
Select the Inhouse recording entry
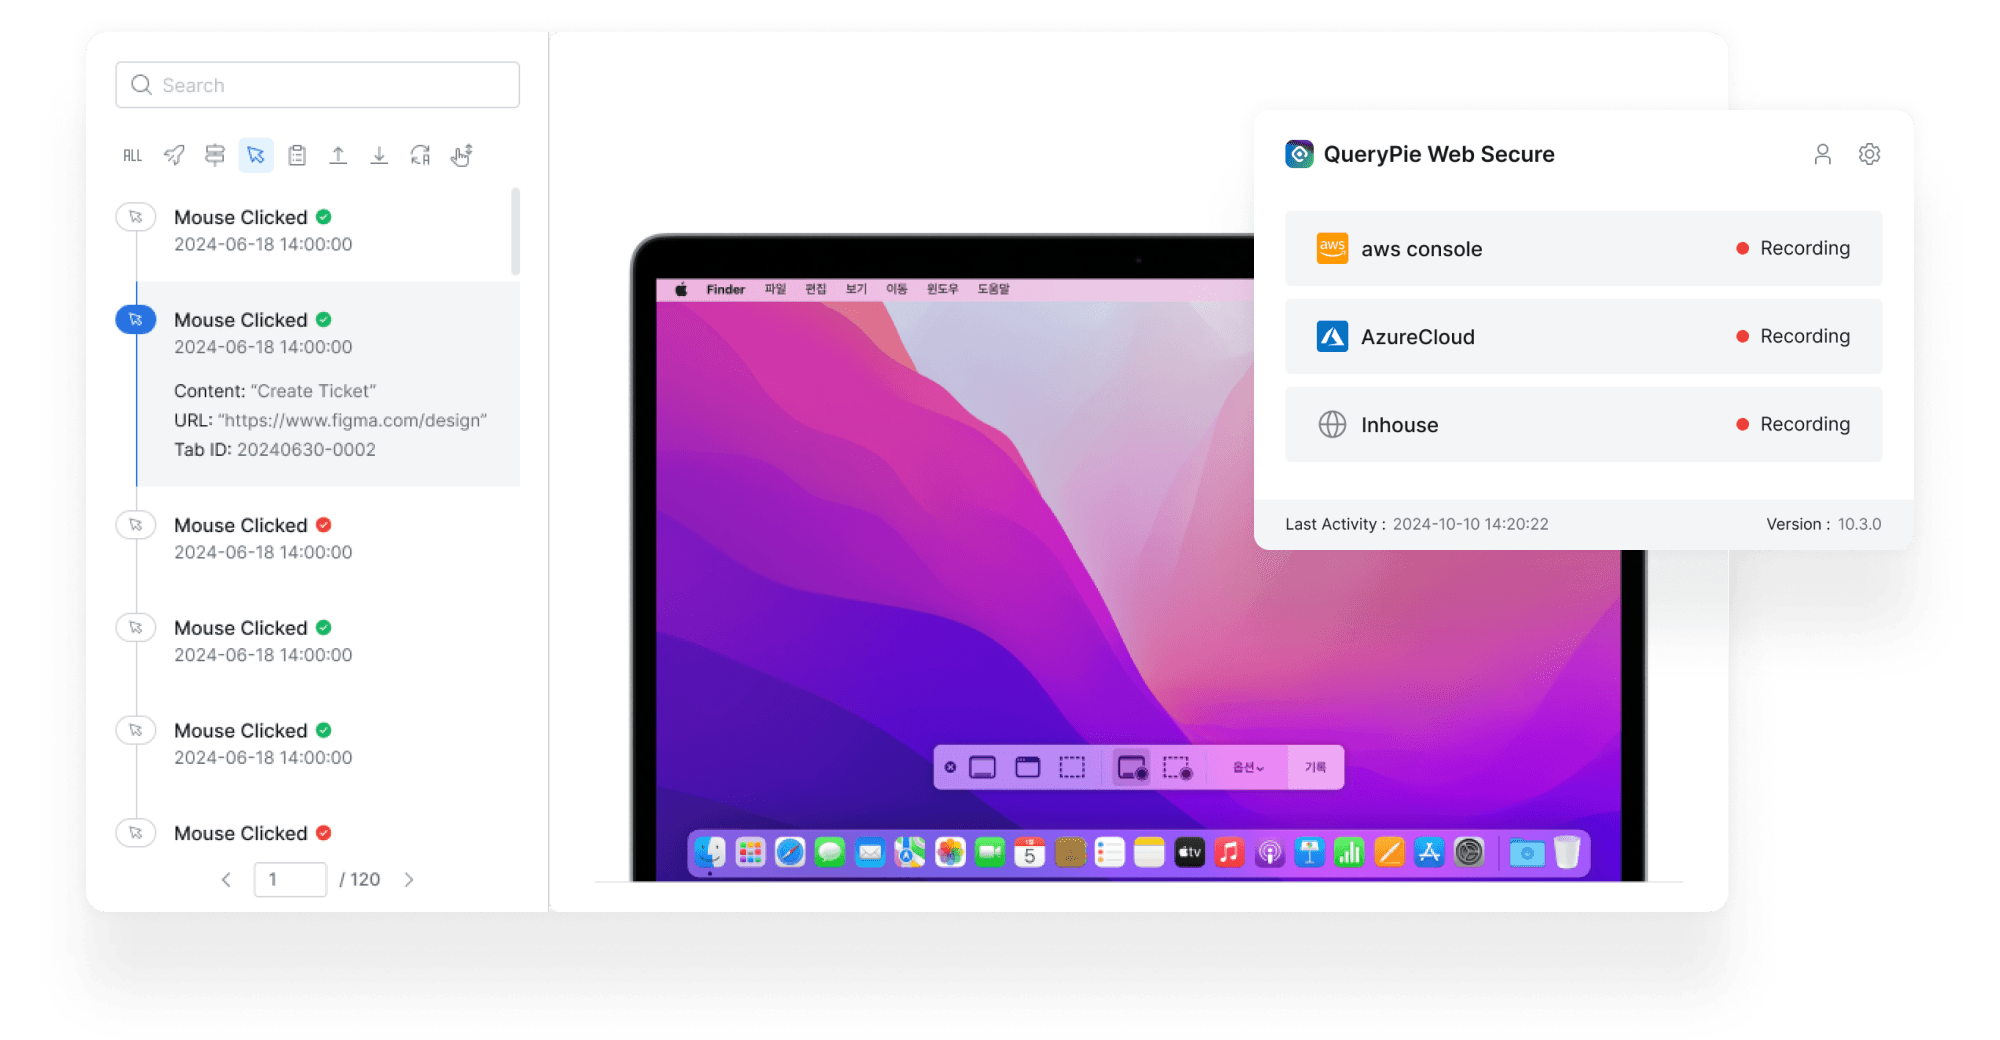point(1582,424)
